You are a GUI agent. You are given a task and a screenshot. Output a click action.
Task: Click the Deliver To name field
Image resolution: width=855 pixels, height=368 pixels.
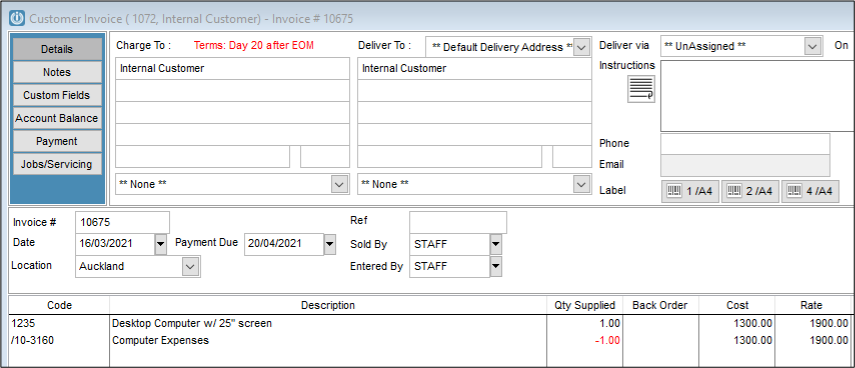pos(474,69)
